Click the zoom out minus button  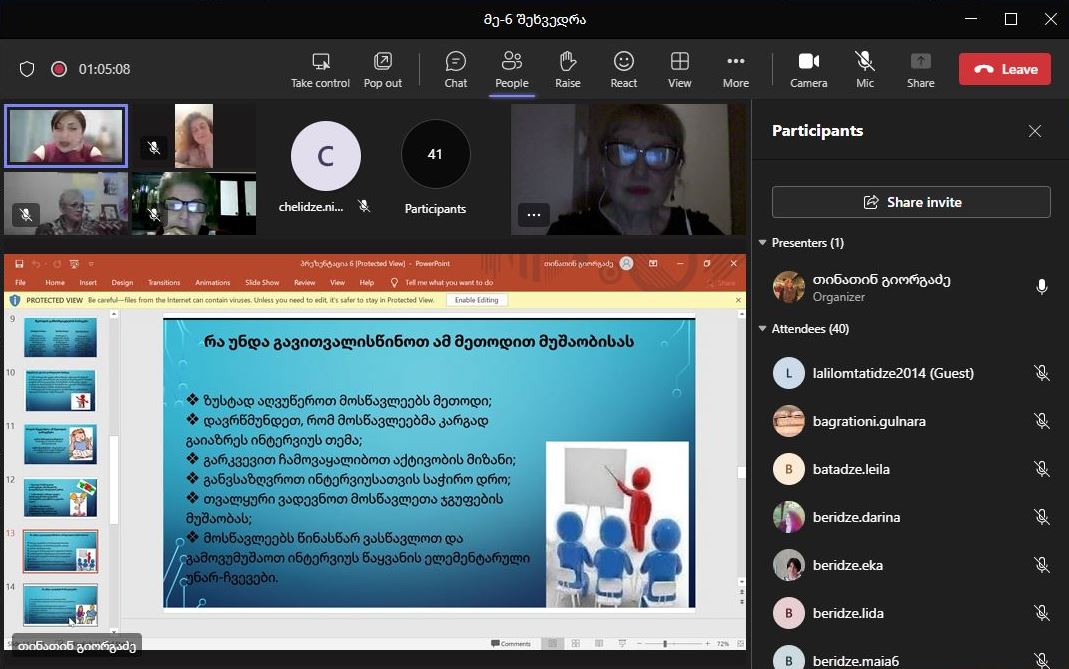[x=639, y=643]
